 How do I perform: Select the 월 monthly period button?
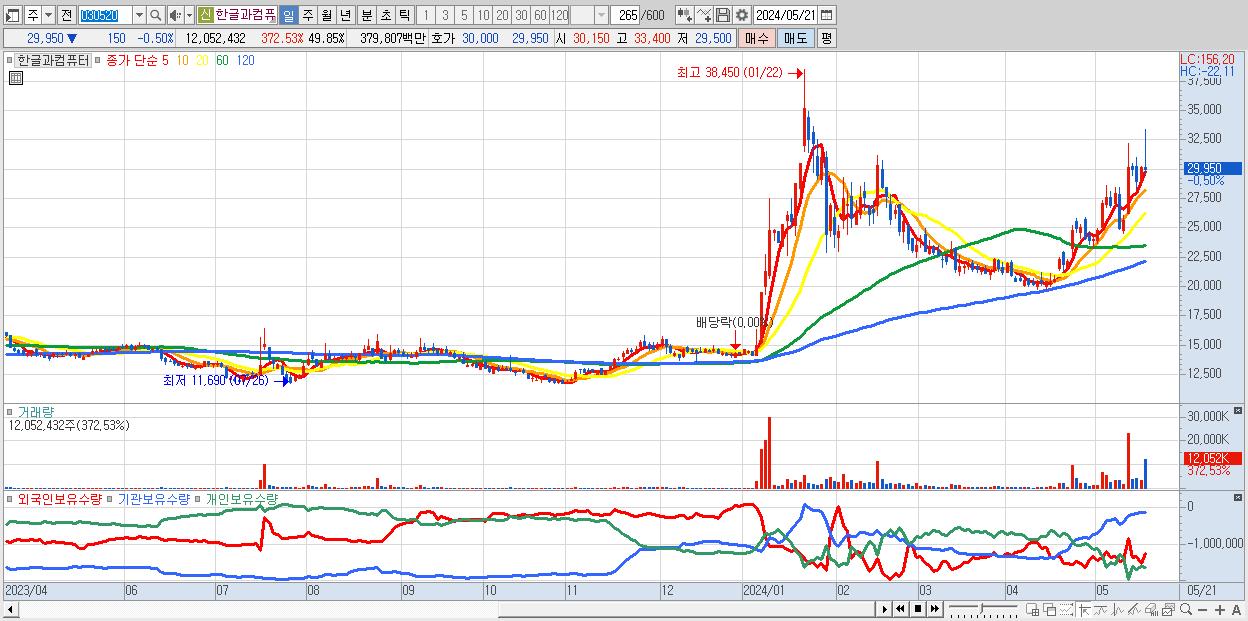click(x=326, y=15)
